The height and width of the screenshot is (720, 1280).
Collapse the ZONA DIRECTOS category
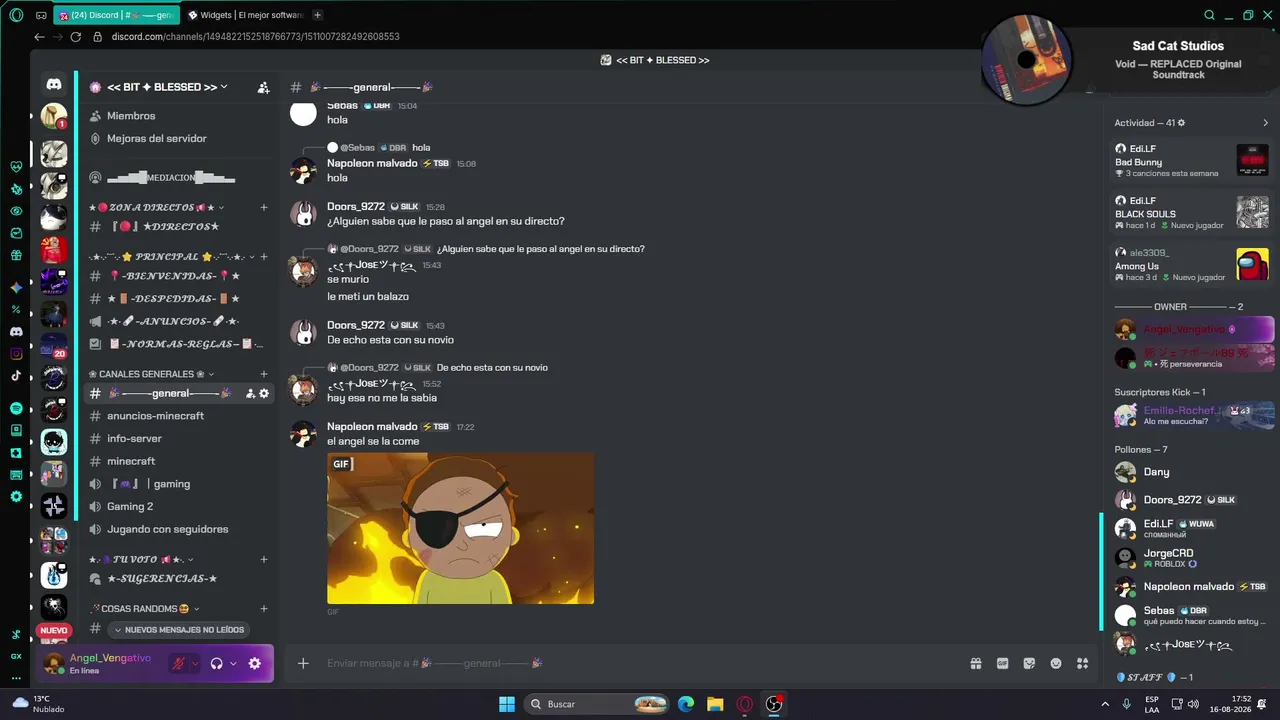pos(155,207)
